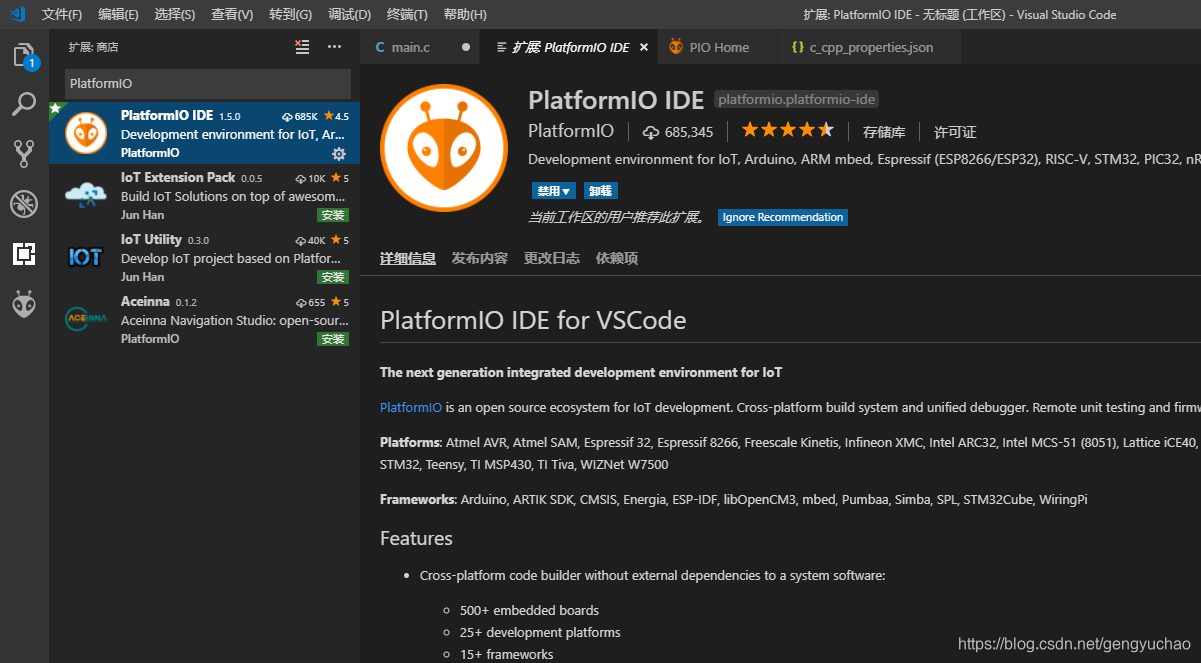The height and width of the screenshot is (663, 1201).
Task: Select Aceinna list entry
Action: point(205,319)
